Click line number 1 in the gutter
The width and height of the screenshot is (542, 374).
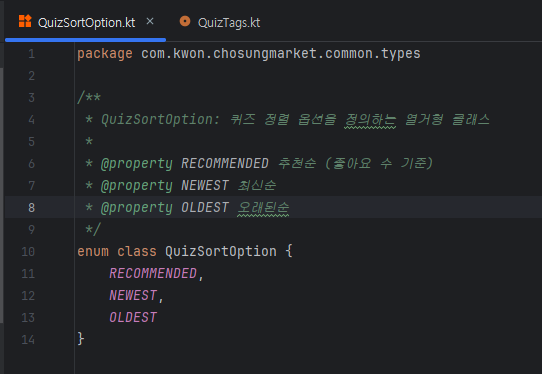click(31, 54)
